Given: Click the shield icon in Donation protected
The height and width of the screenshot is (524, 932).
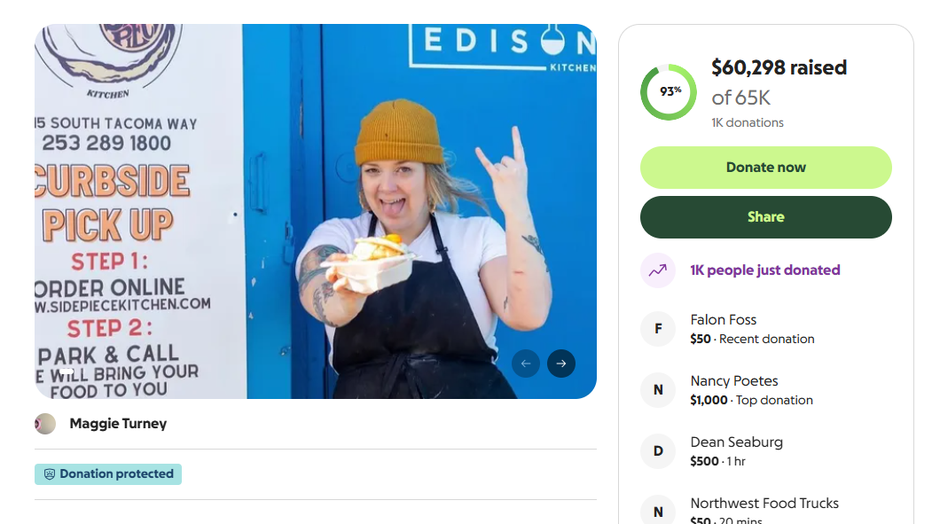Looking at the screenshot, I should pos(49,474).
